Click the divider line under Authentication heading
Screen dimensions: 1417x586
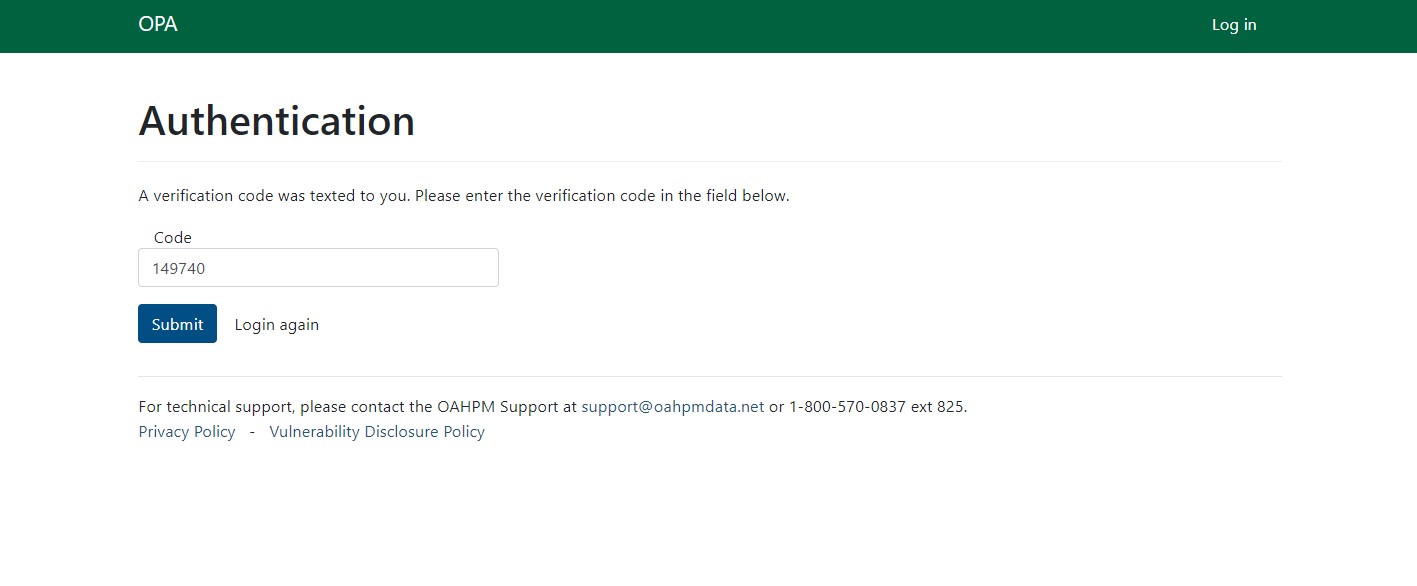pos(709,161)
